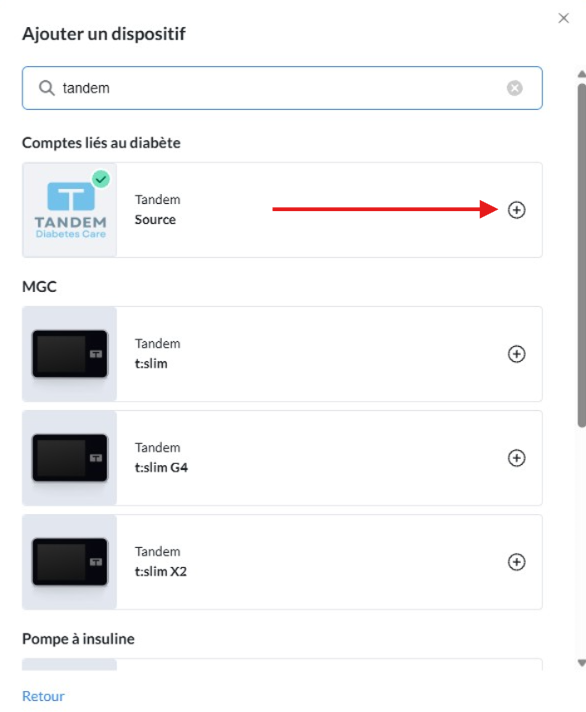The image size is (586, 712).
Task: Clear the tandem search text
Action: tap(514, 88)
